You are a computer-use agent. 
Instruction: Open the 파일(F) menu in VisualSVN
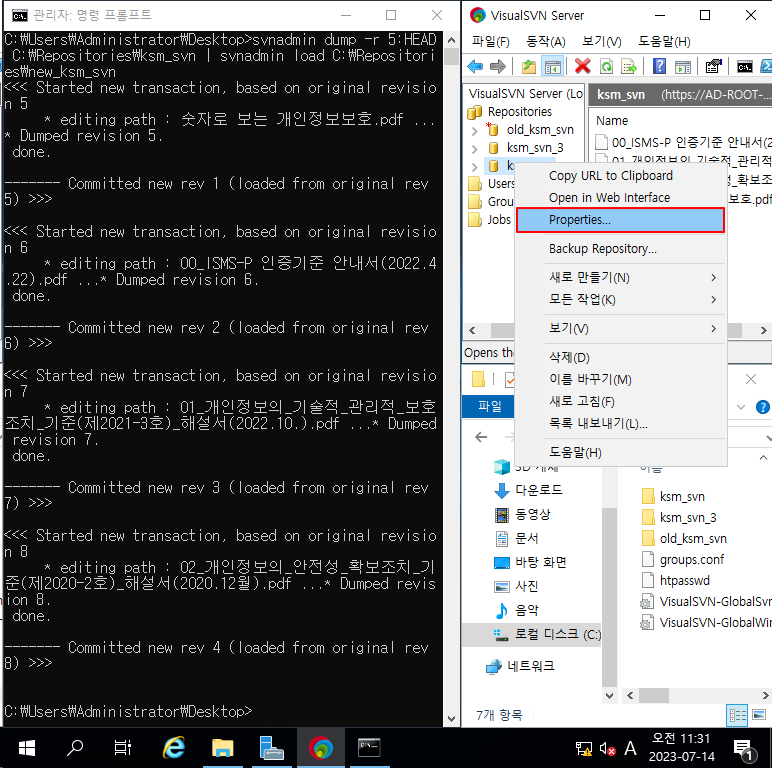[x=491, y=41]
